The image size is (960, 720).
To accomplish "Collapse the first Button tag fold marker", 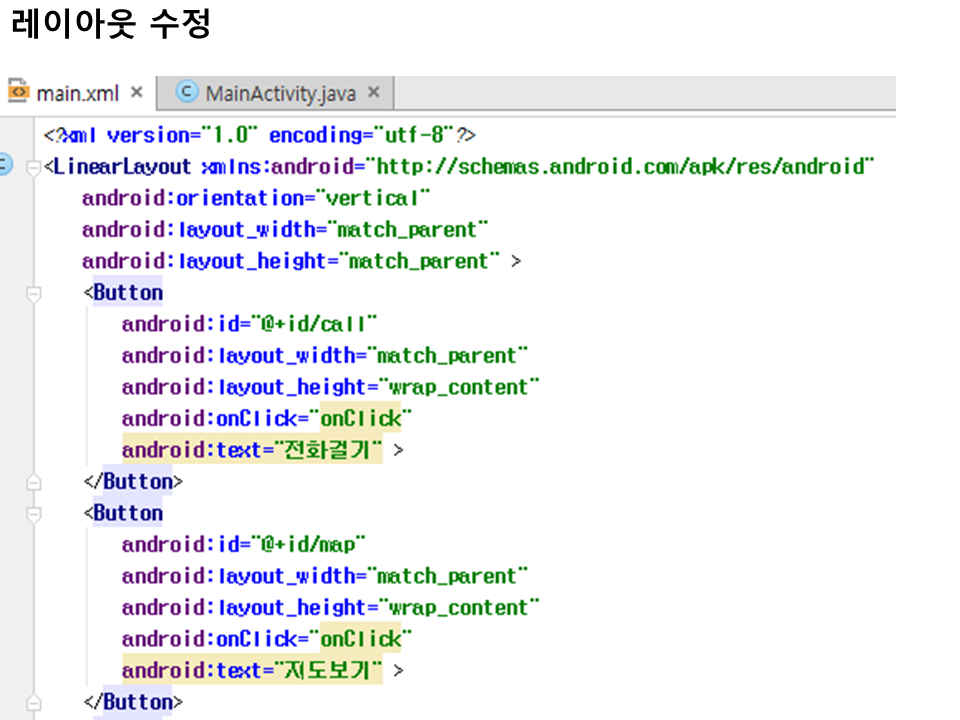I will 33,293.
